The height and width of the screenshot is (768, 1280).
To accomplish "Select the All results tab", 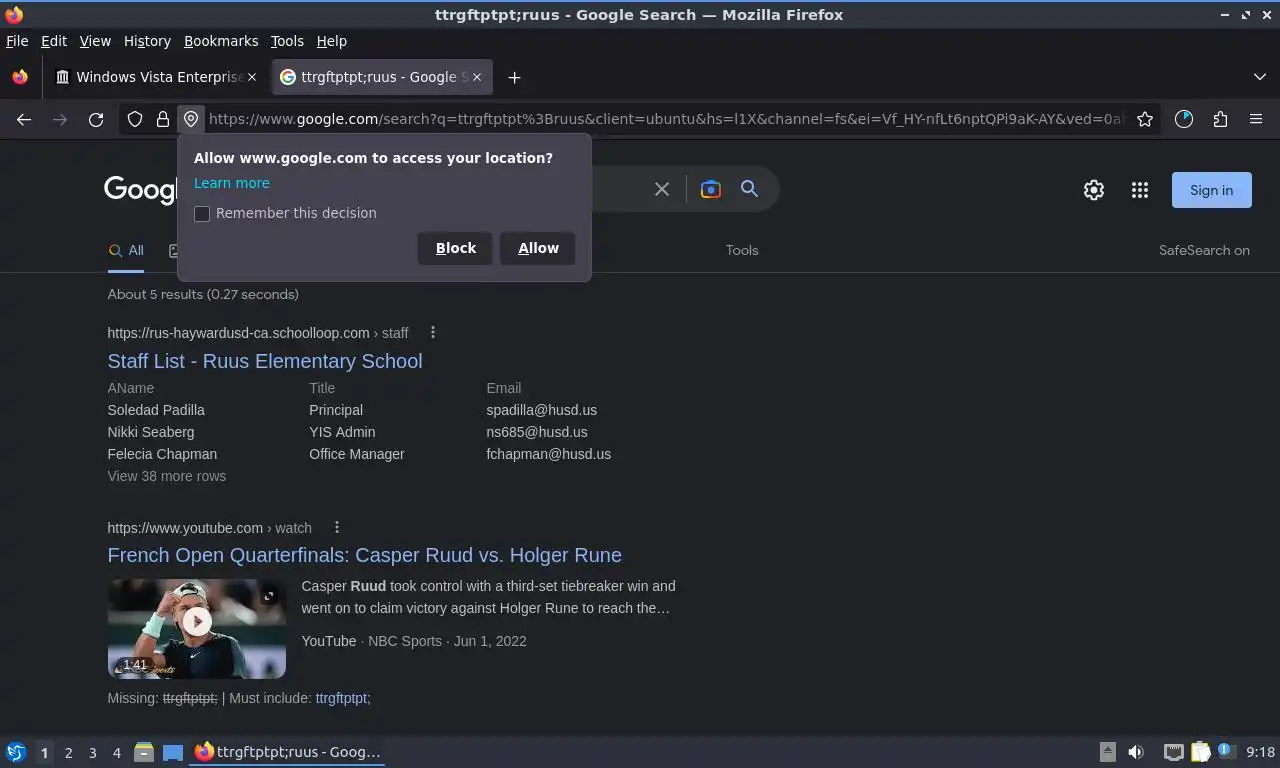I will [x=126, y=251].
